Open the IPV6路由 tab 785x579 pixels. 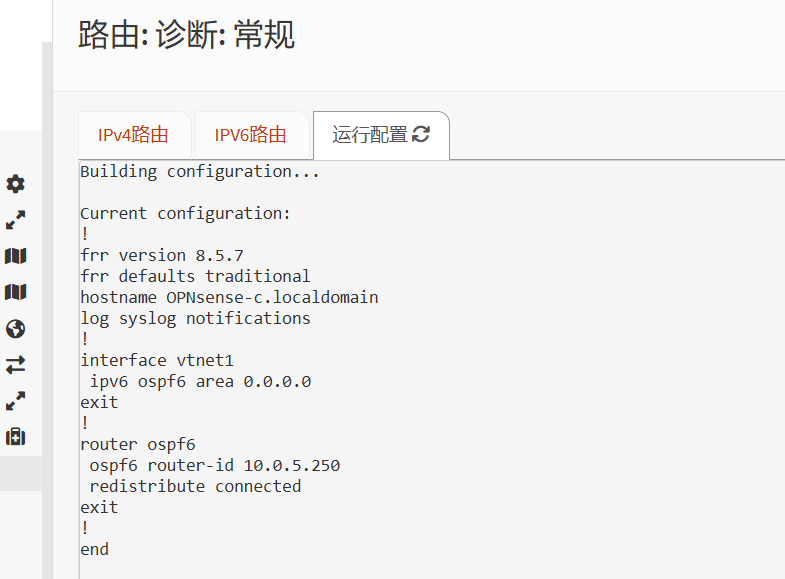click(x=250, y=135)
